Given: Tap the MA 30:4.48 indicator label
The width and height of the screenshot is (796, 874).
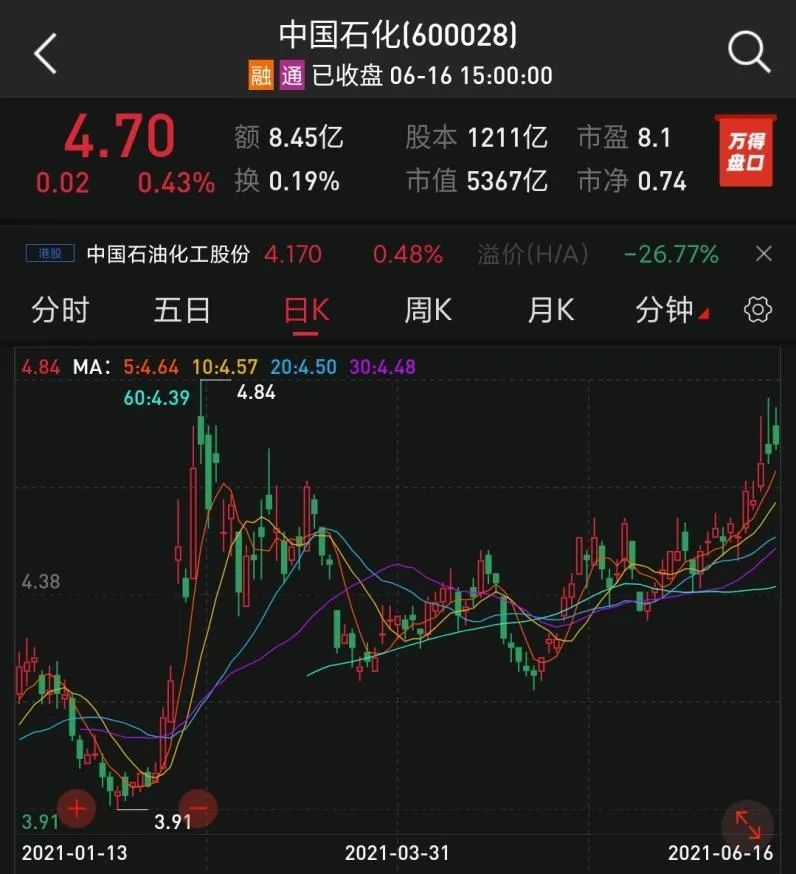Looking at the screenshot, I should pyautogui.click(x=382, y=367).
